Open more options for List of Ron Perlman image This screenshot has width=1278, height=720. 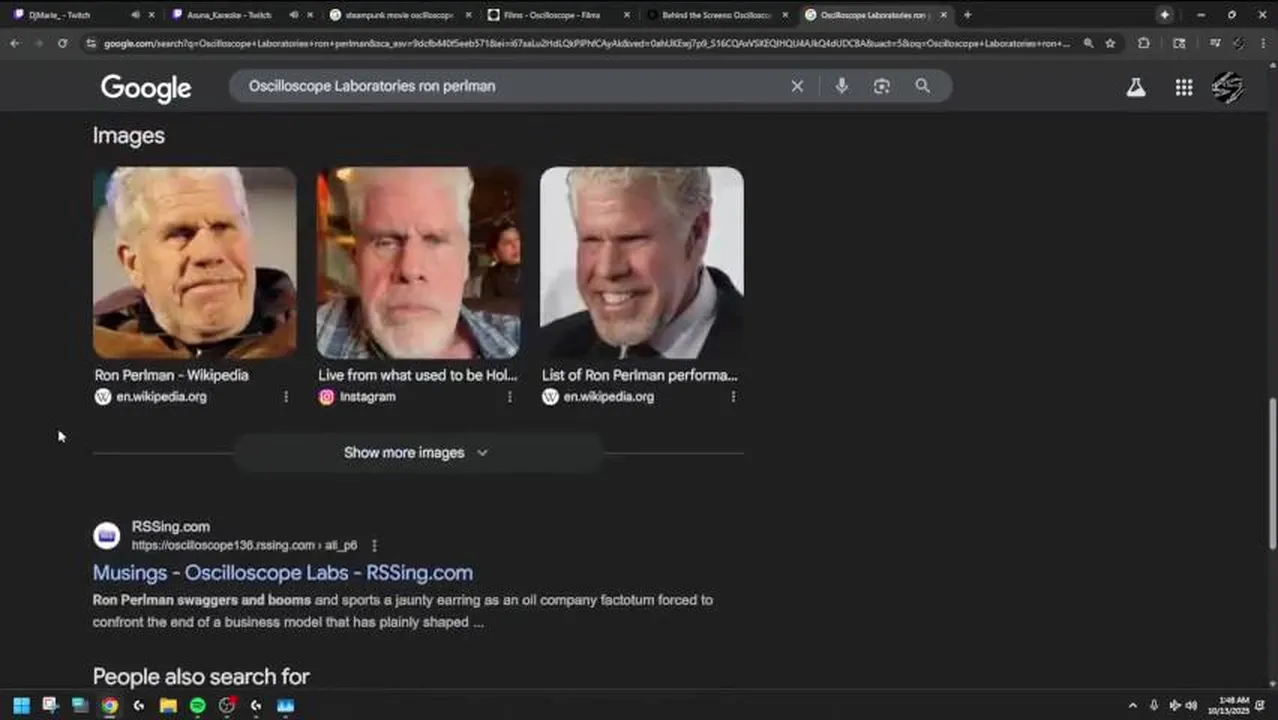pos(733,397)
